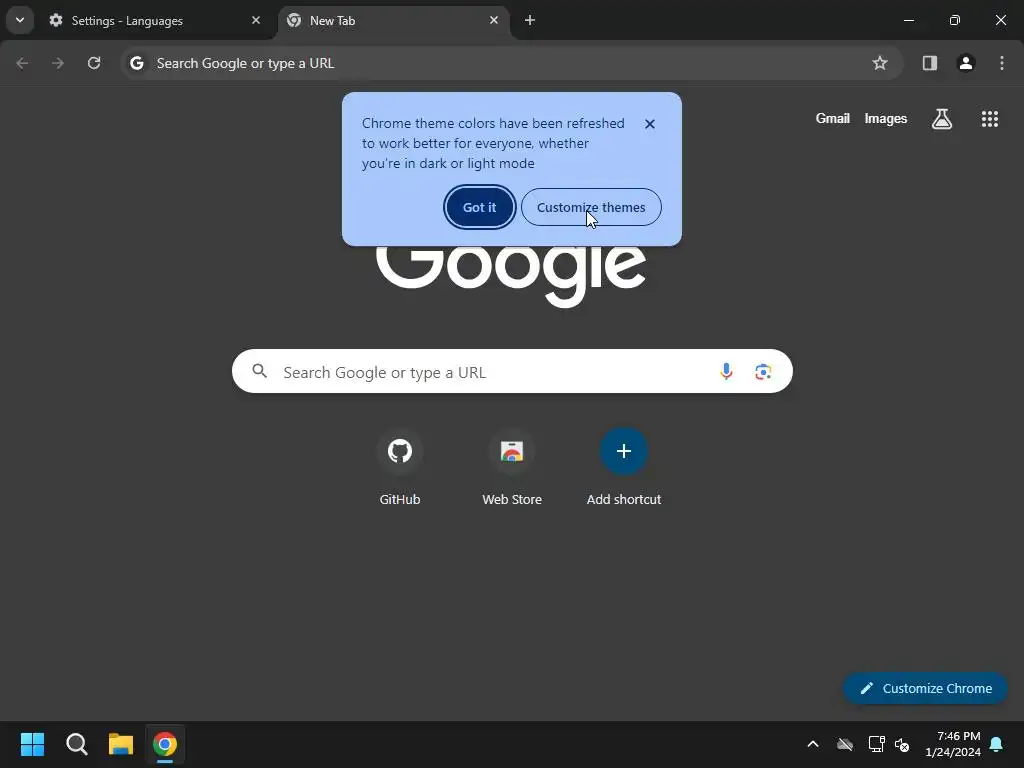Open the Web Store shortcut
This screenshot has width=1024, height=768.
pos(512,468)
